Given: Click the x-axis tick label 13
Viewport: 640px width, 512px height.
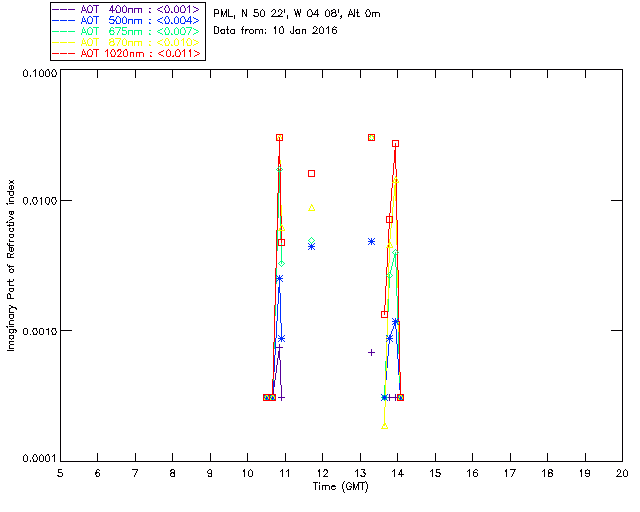Looking at the screenshot, I should click(360, 473).
